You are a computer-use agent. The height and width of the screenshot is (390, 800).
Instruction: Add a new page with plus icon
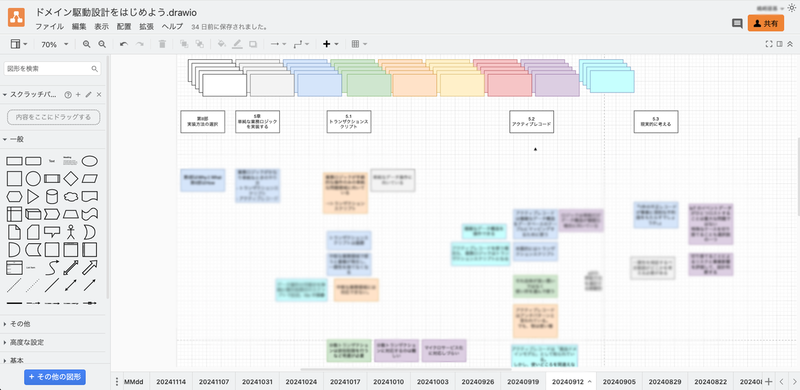point(769,381)
